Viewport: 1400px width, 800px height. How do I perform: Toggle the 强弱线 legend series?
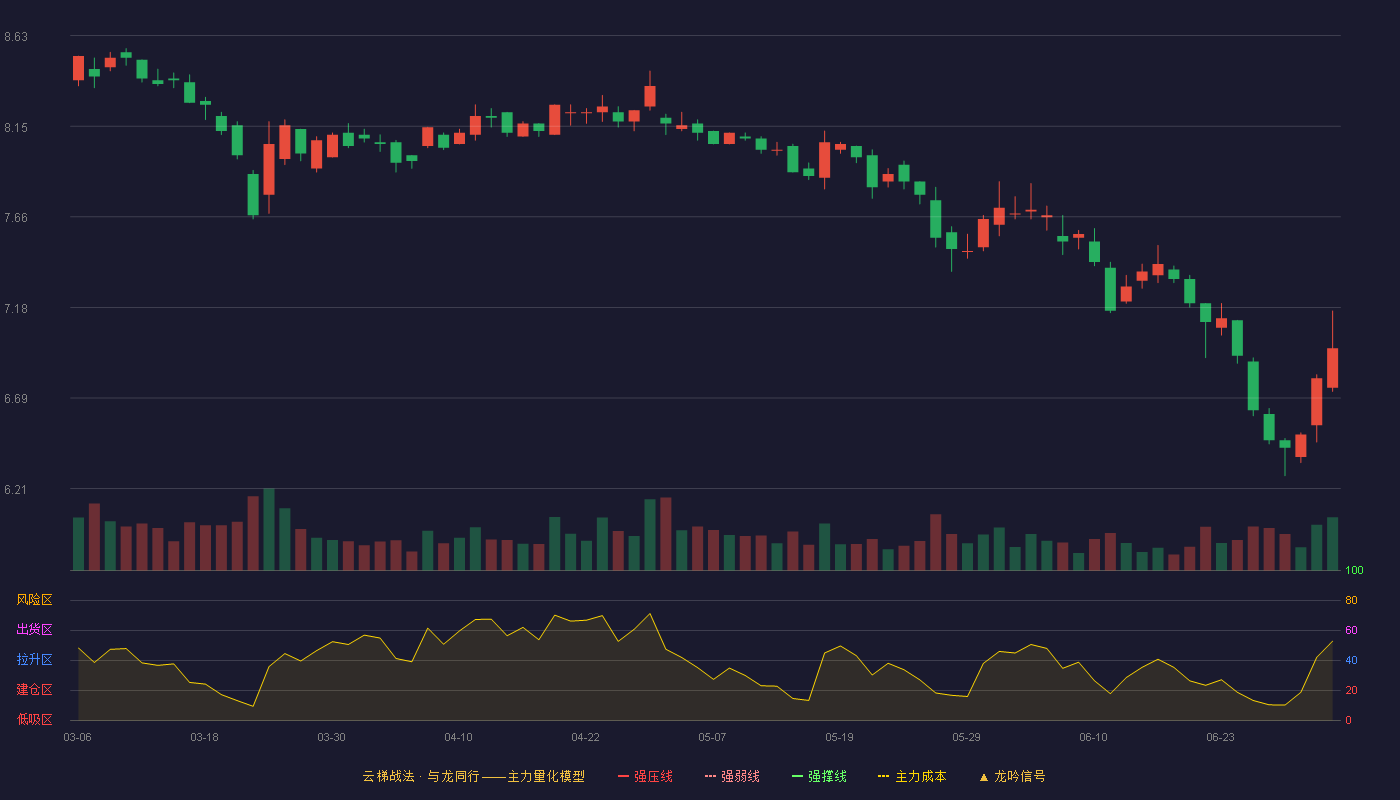point(732,776)
